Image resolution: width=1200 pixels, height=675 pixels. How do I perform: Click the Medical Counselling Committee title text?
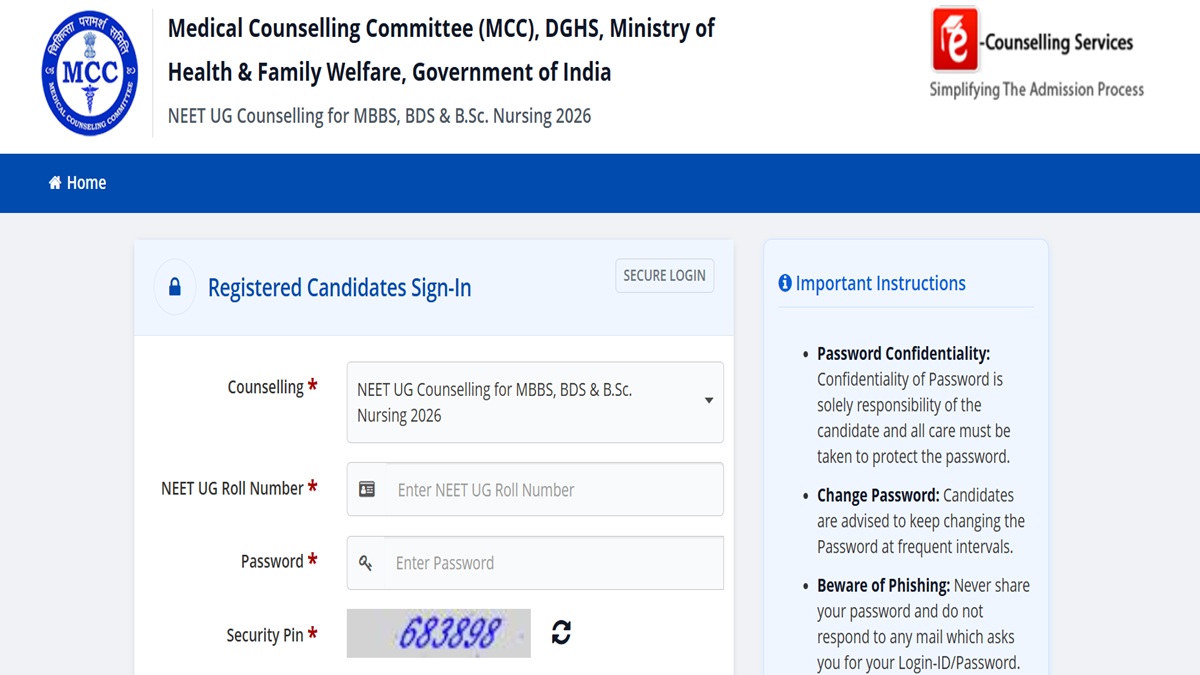tap(441, 50)
